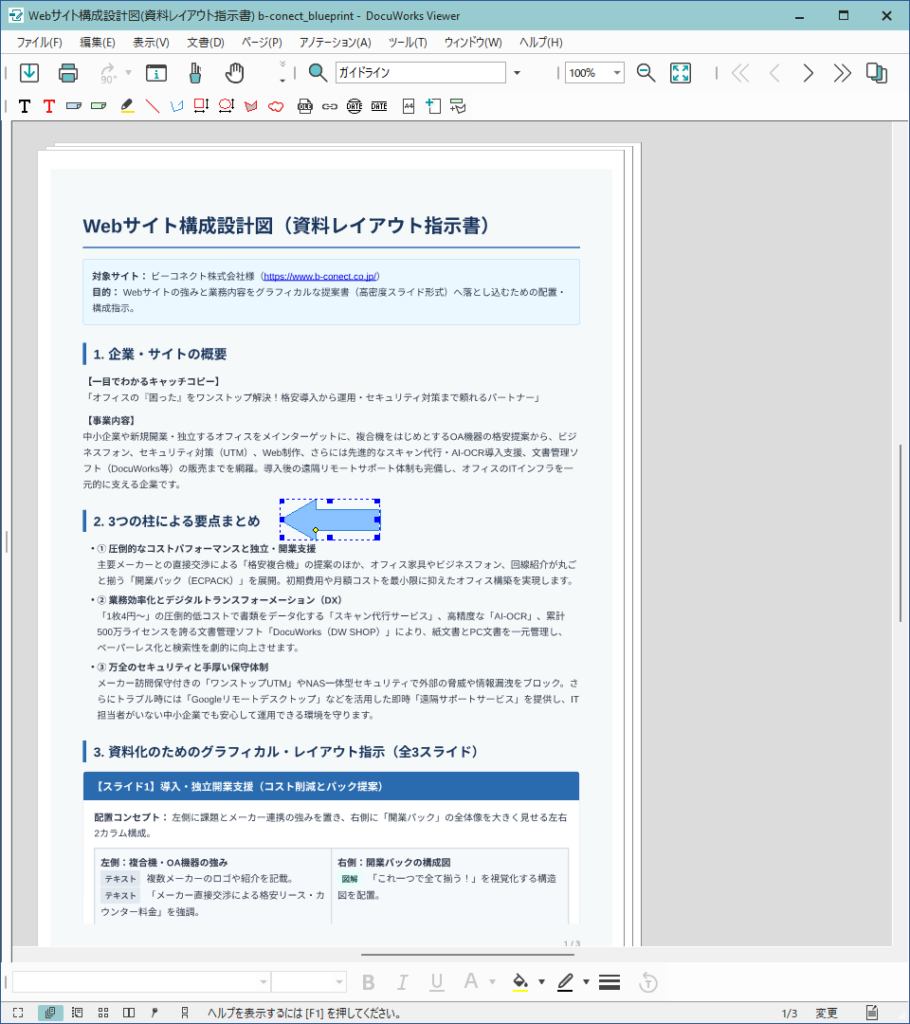Open the アノテーション(A) menu

pyautogui.click(x=335, y=42)
